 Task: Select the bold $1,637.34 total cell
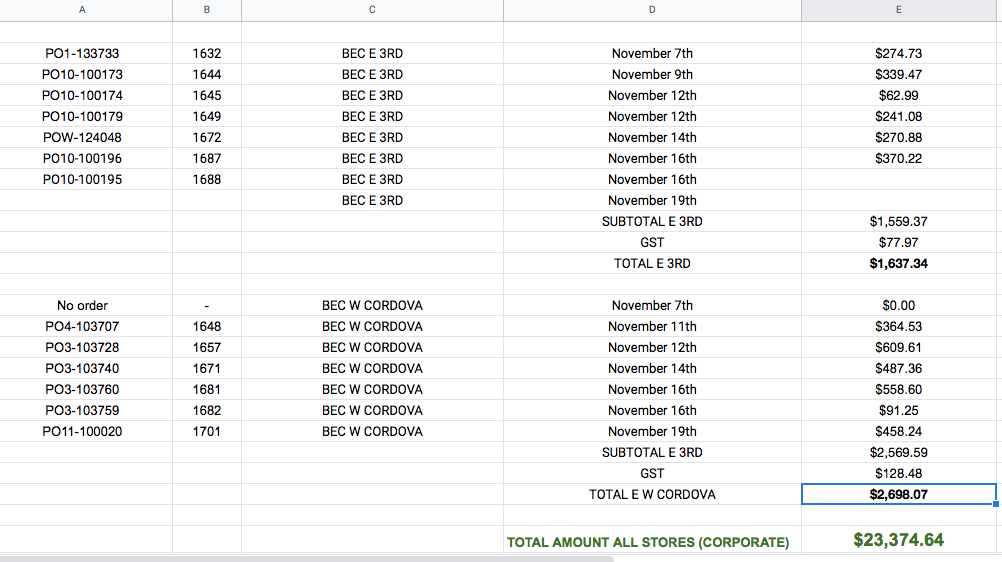(x=898, y=264)
